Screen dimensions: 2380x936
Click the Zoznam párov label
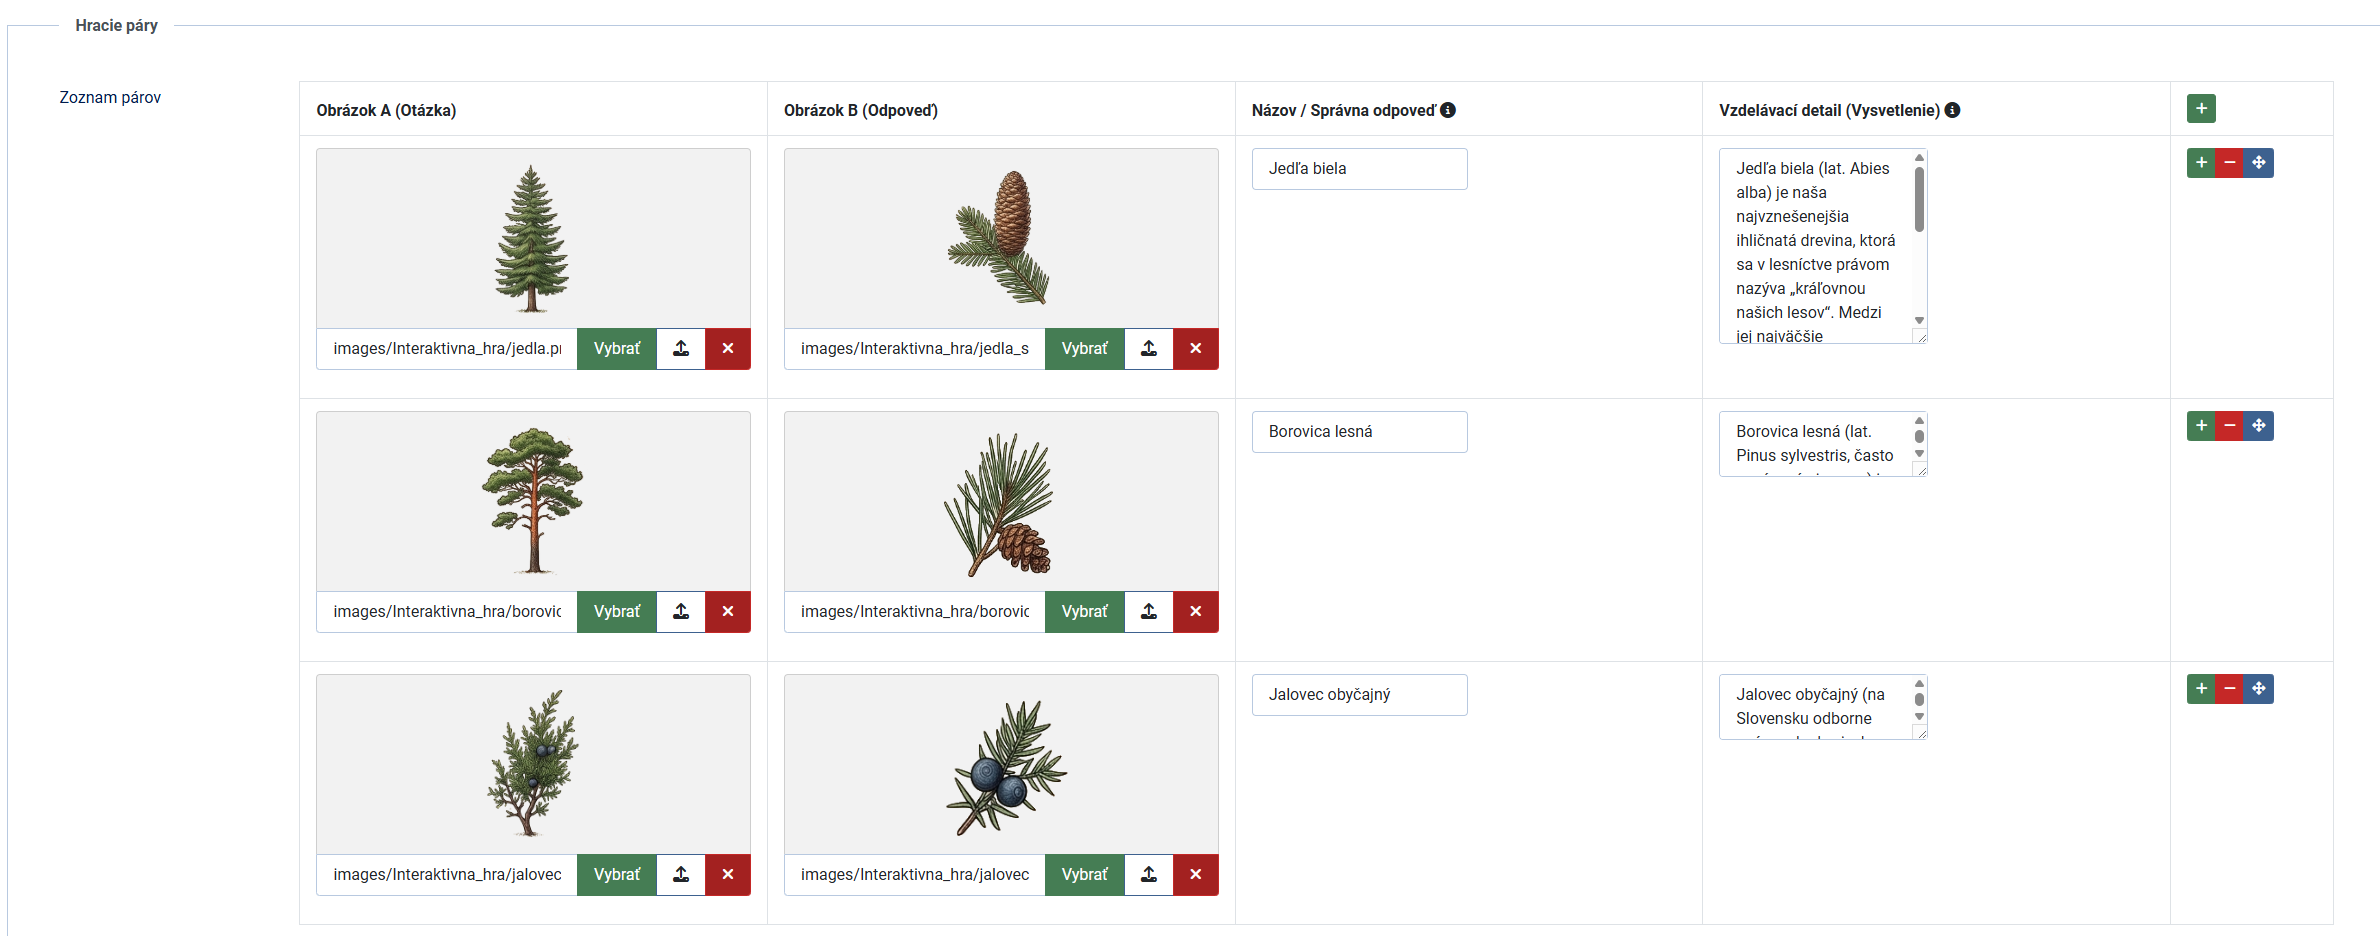tap(110, 97)
